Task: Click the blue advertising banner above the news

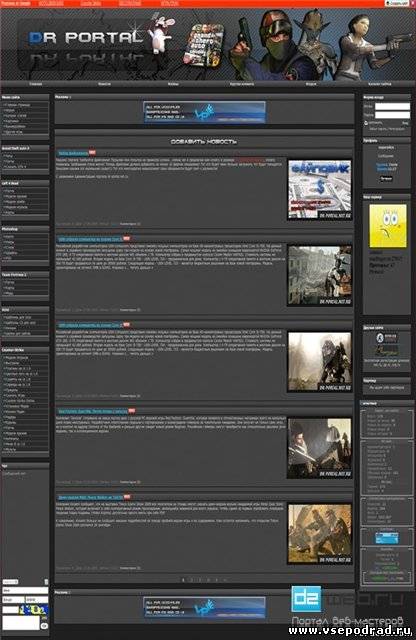Action: point(205,112)
